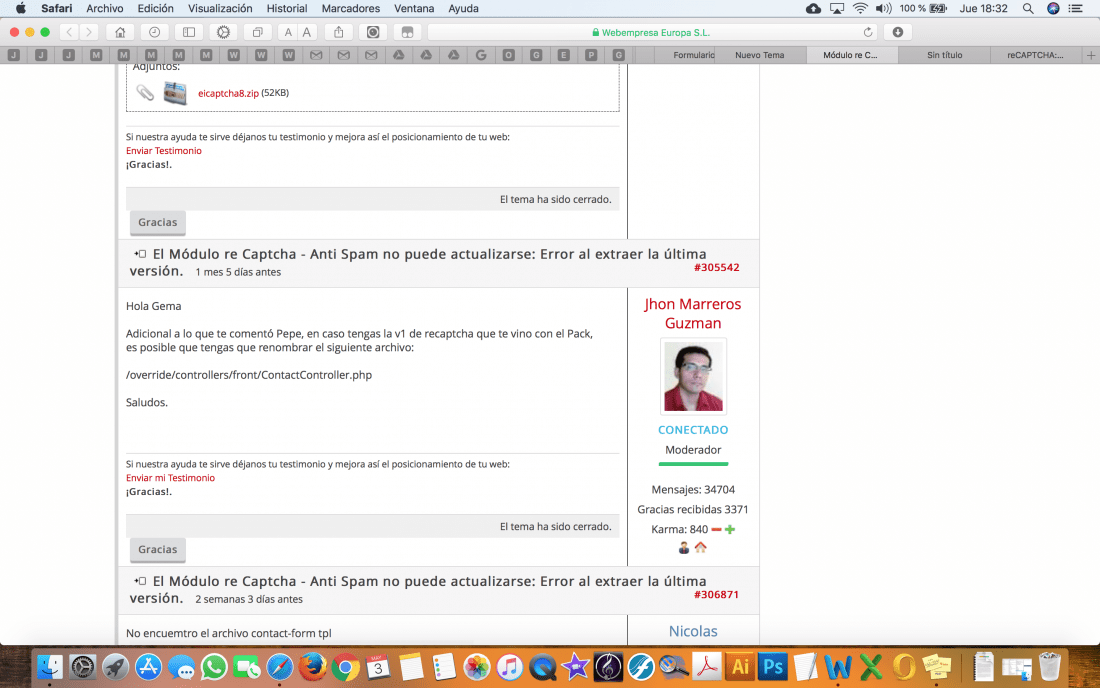The image size is (1100, 688).
Task: Download the eicaptcha8.zip attachment
Action: (x=228, y=93)
